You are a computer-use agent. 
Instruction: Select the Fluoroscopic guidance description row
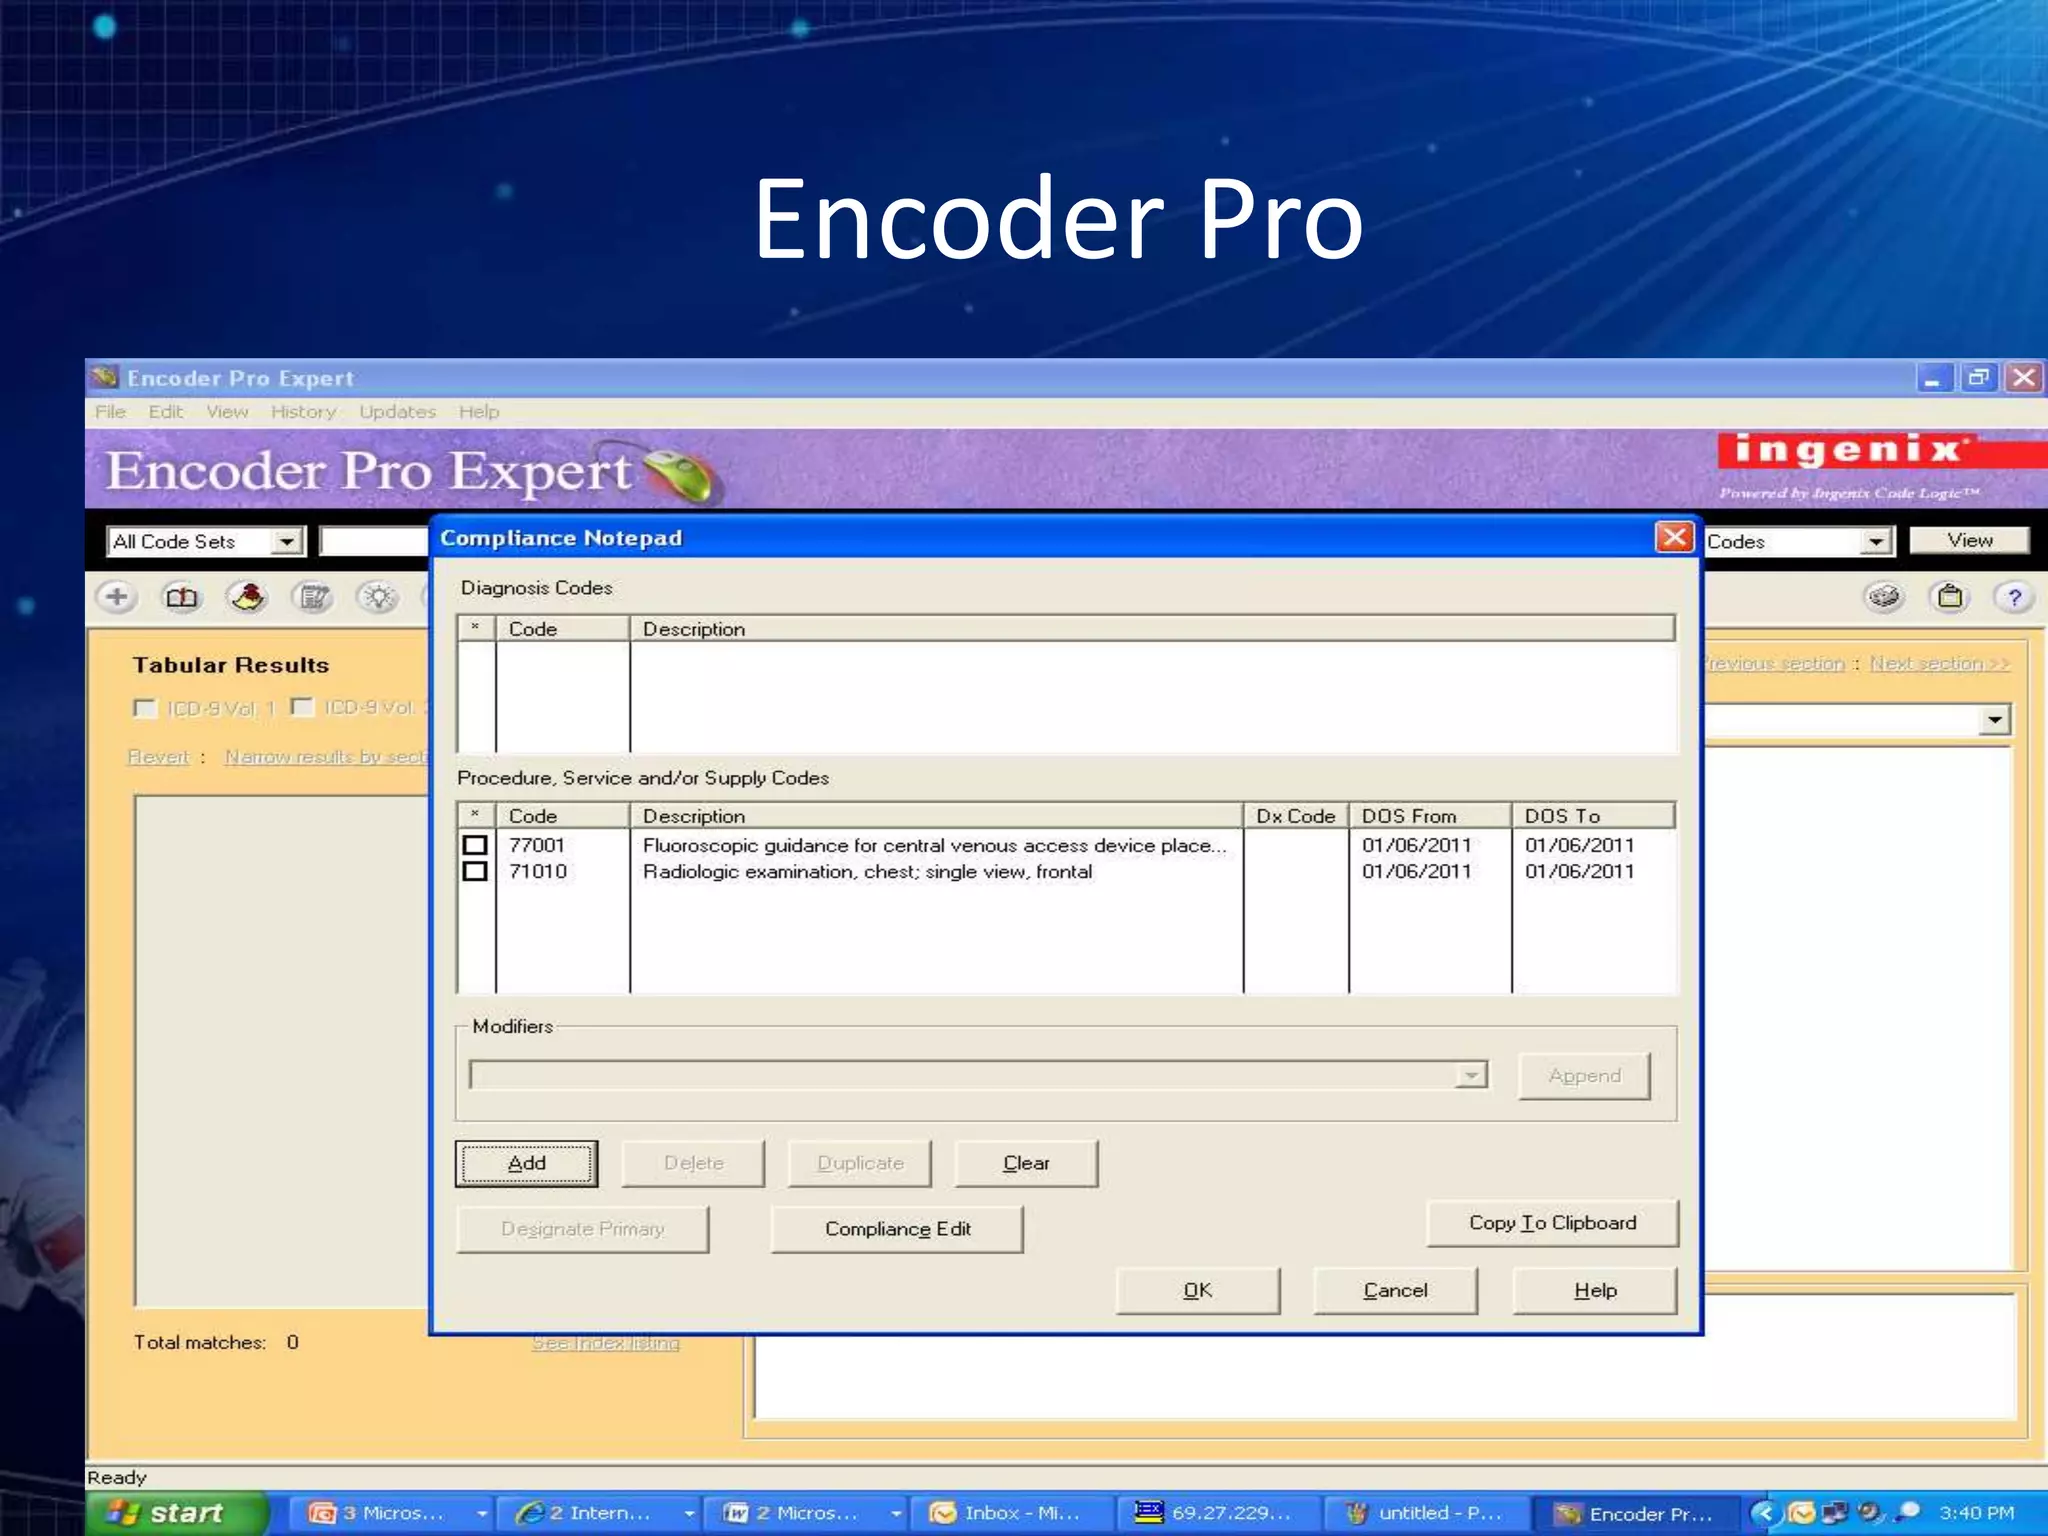[934, 845]
